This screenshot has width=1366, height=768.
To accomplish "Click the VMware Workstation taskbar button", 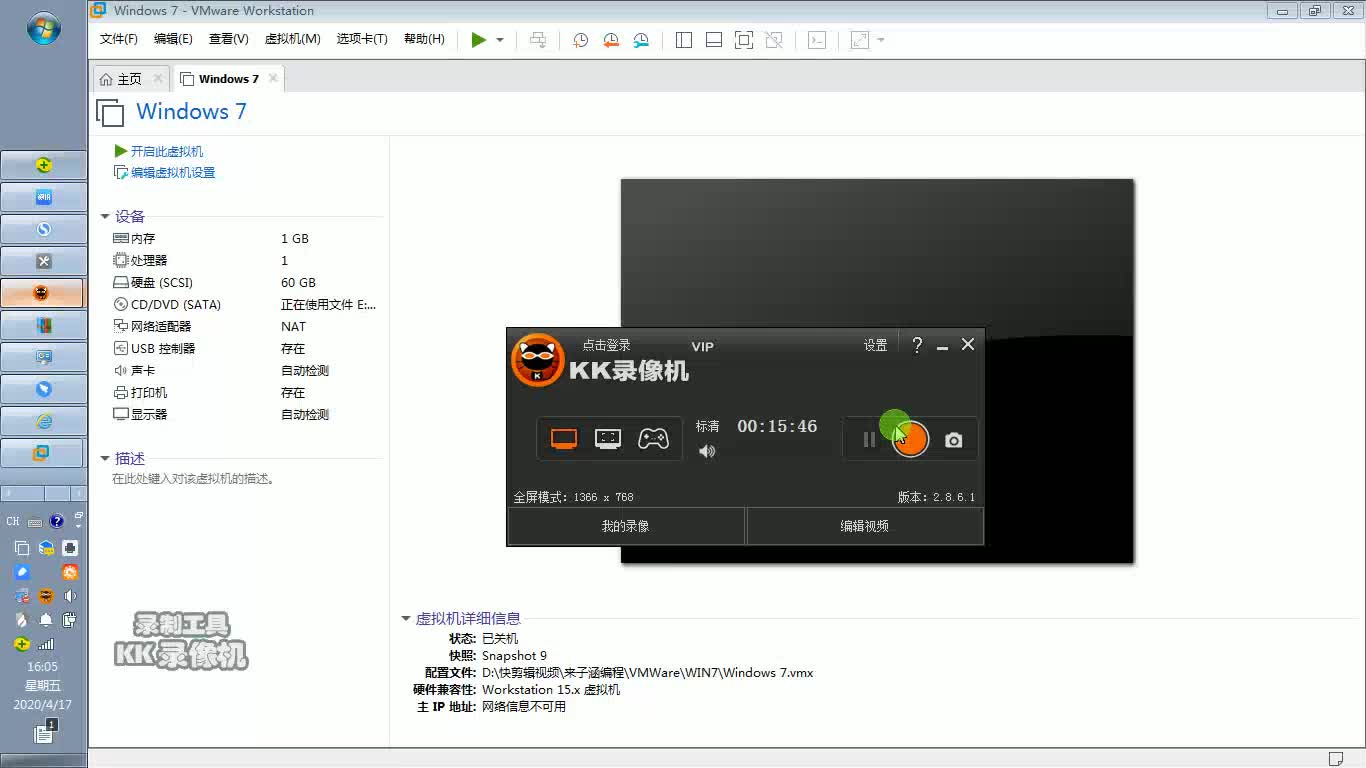I will pyautogui.click(x=43, y=453).
